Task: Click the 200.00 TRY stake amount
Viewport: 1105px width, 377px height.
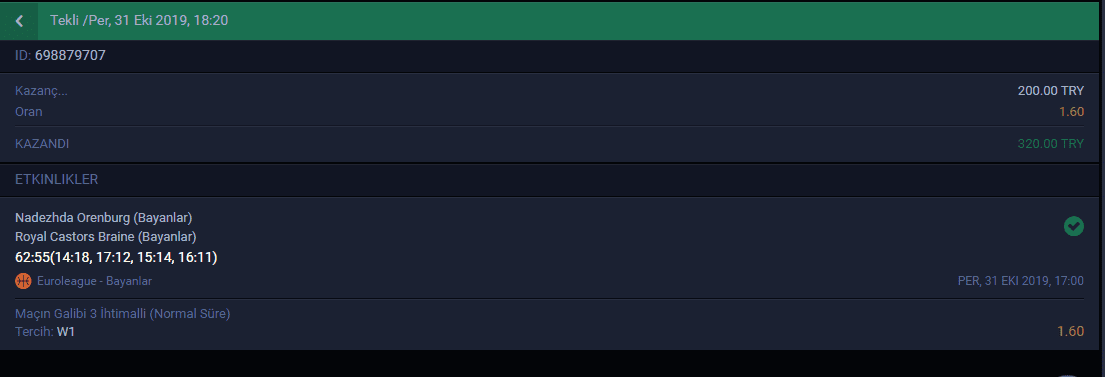Action: click(1051, 91)
